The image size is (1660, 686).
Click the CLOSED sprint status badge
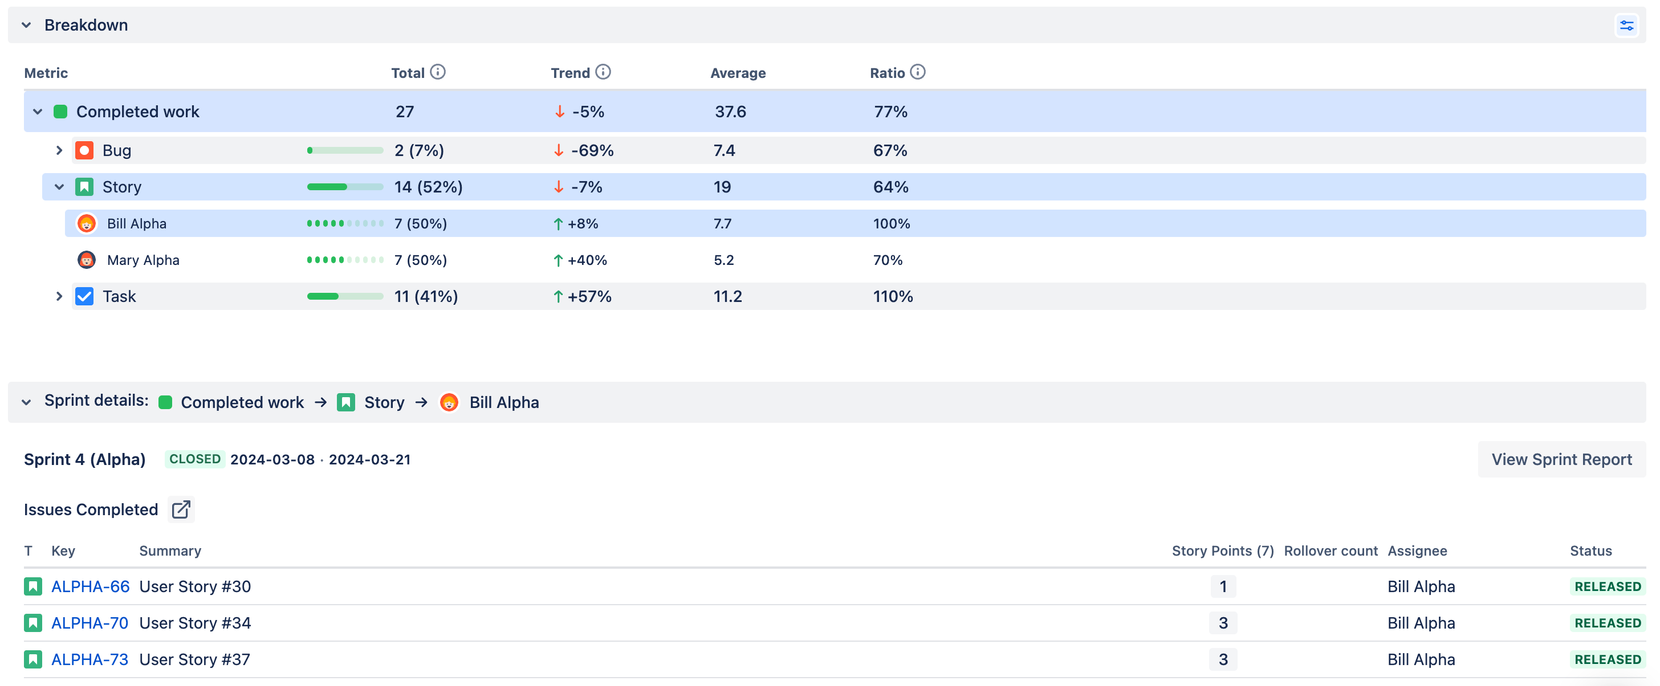pos(195,459)
